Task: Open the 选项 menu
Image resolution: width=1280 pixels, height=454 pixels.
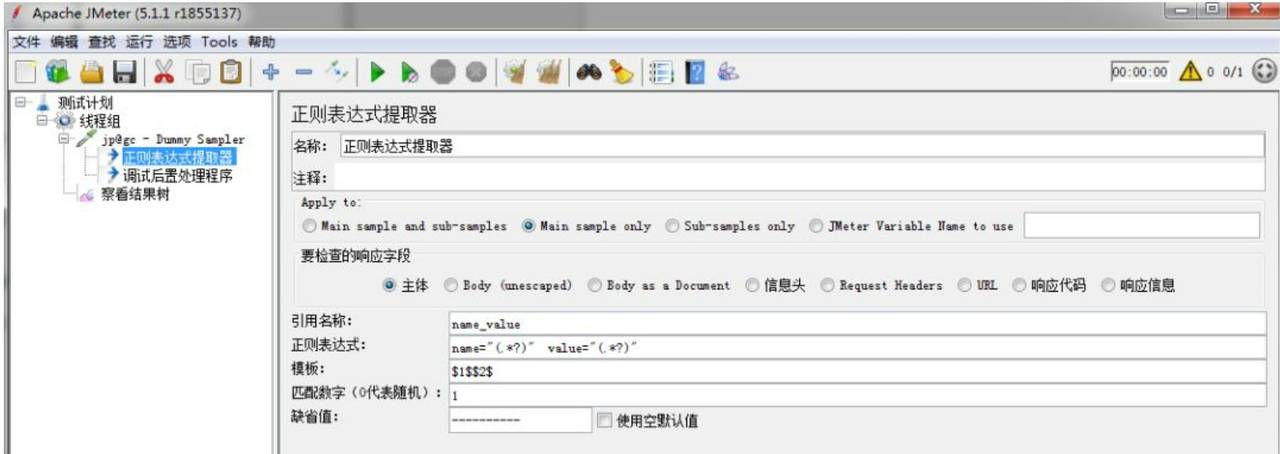Action: click(177, 42)
